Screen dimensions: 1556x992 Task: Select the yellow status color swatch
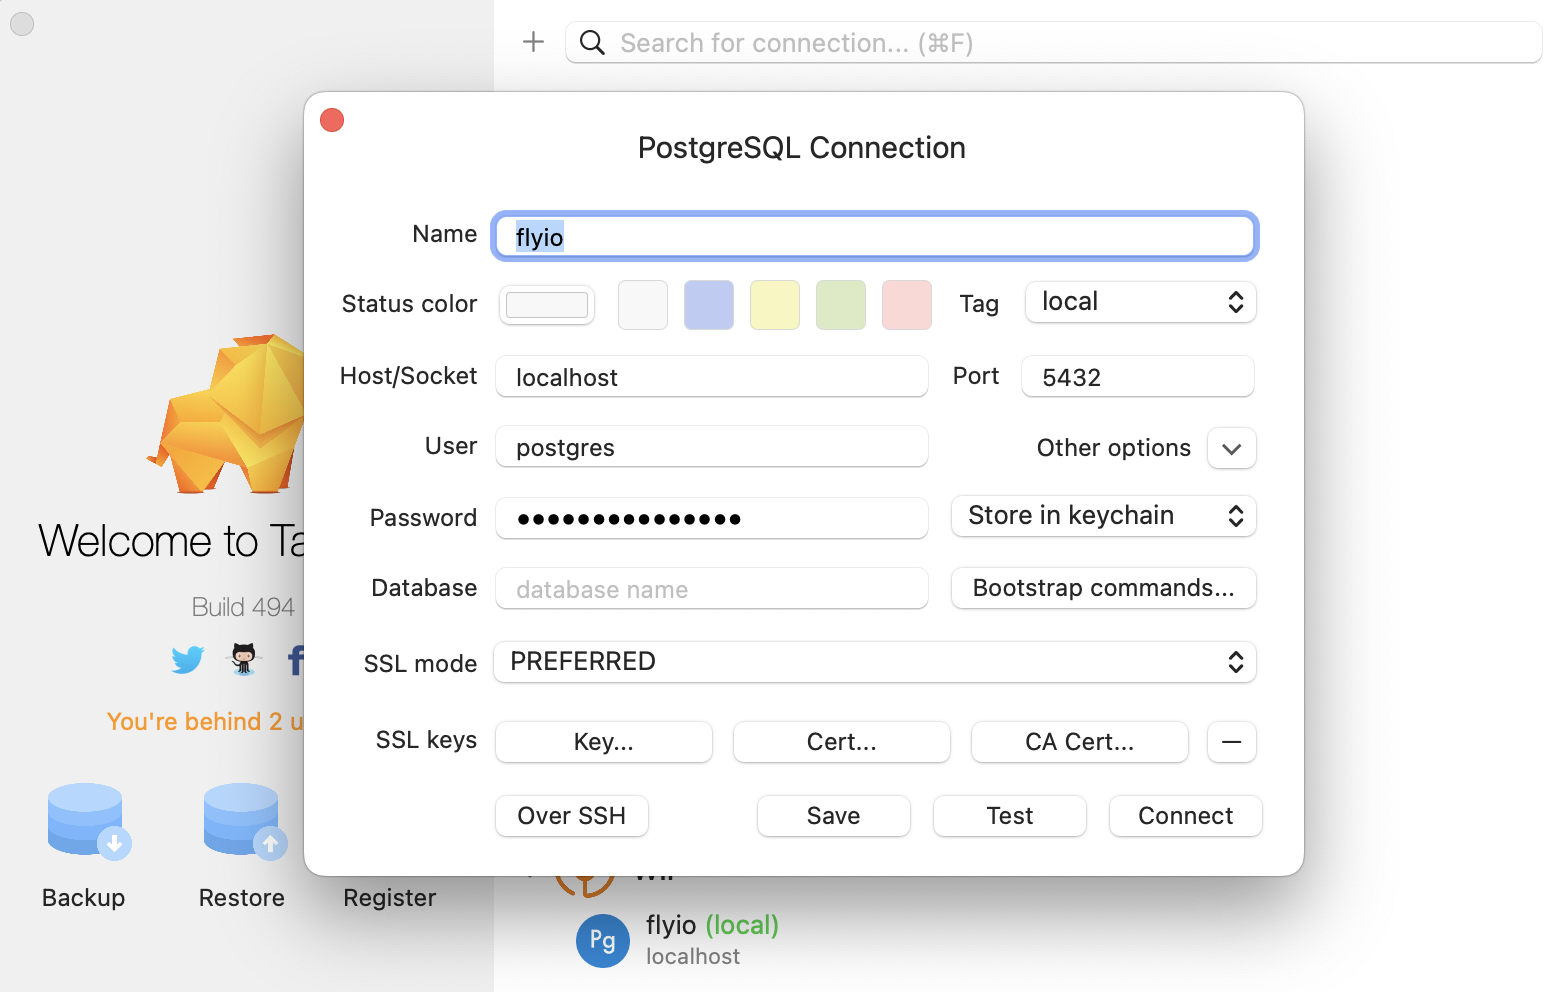[775, 305]
